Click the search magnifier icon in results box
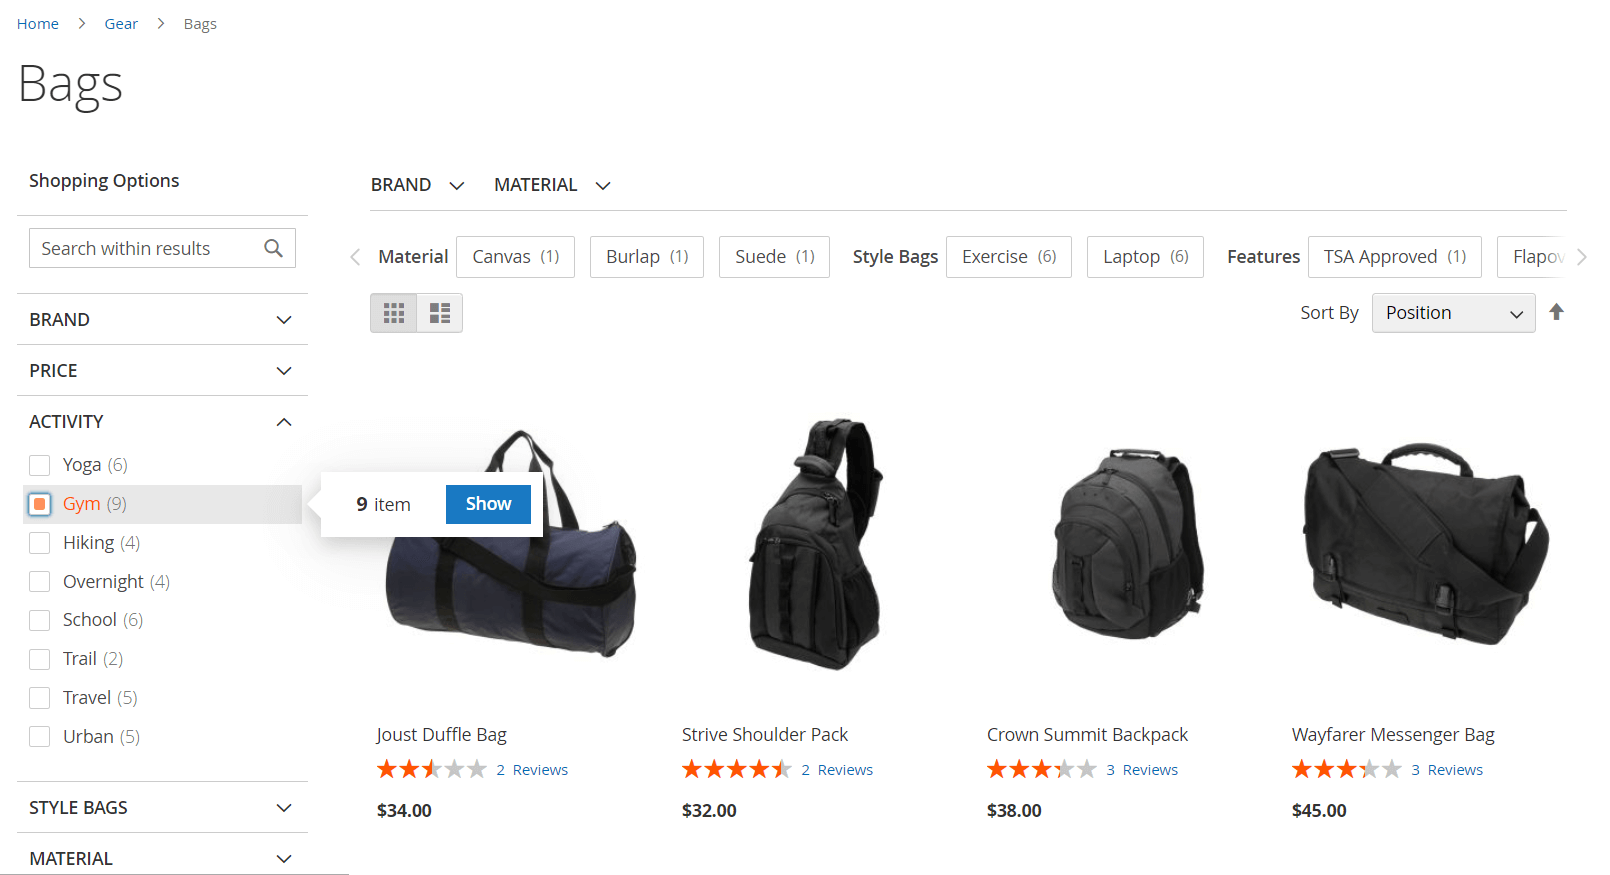 tap(273, 248)
